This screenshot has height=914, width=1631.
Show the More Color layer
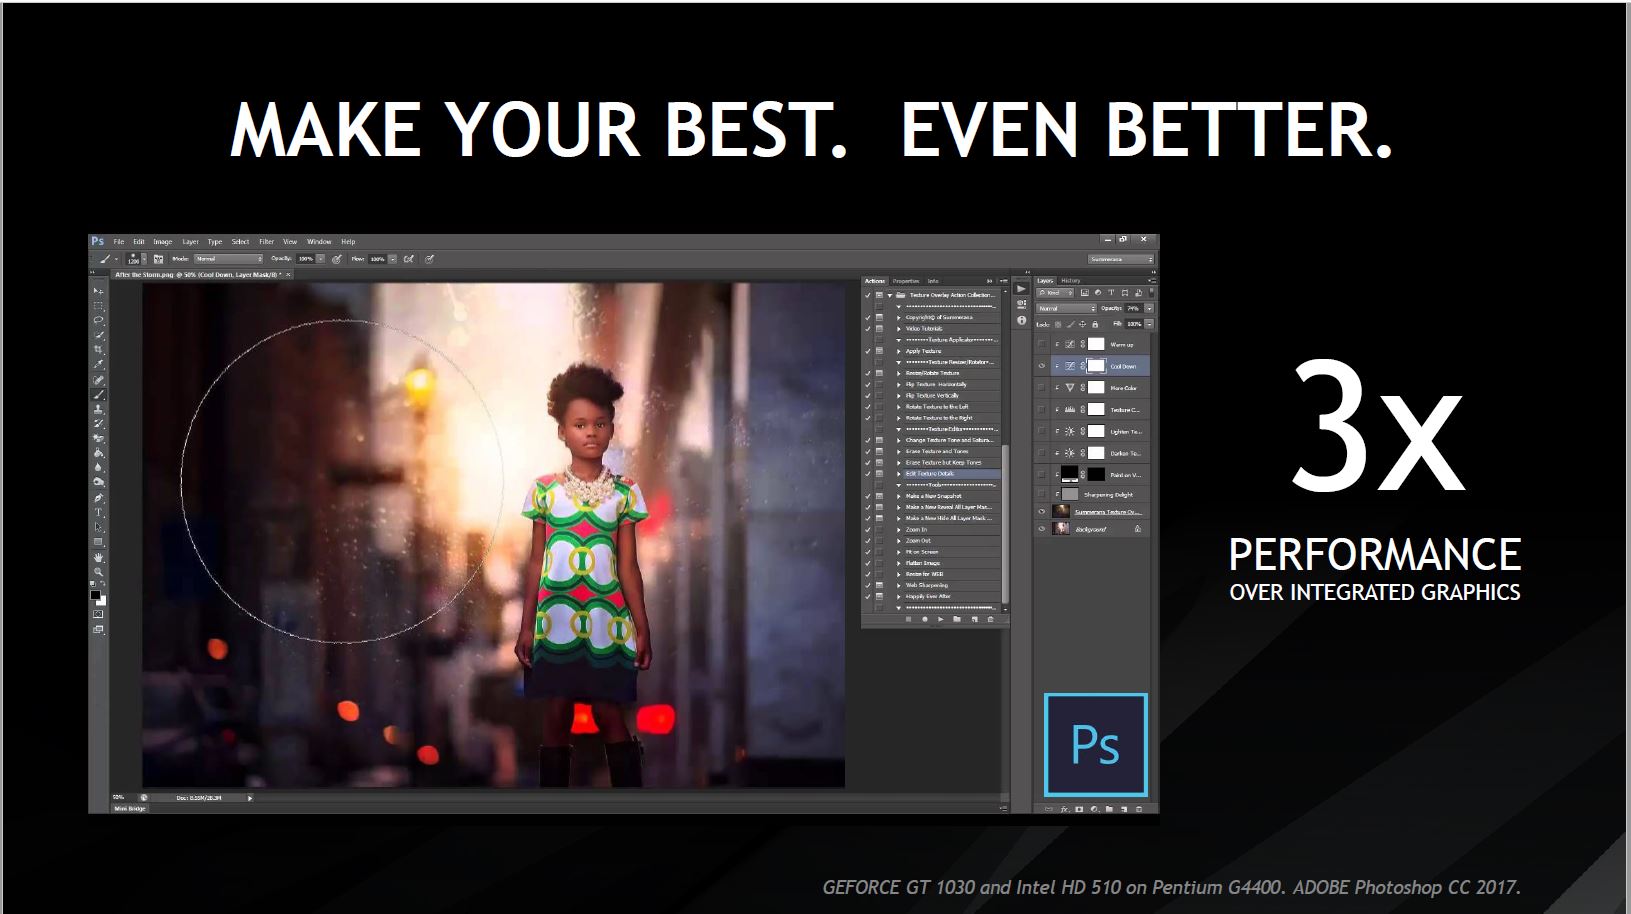[x=1042, y=388]
